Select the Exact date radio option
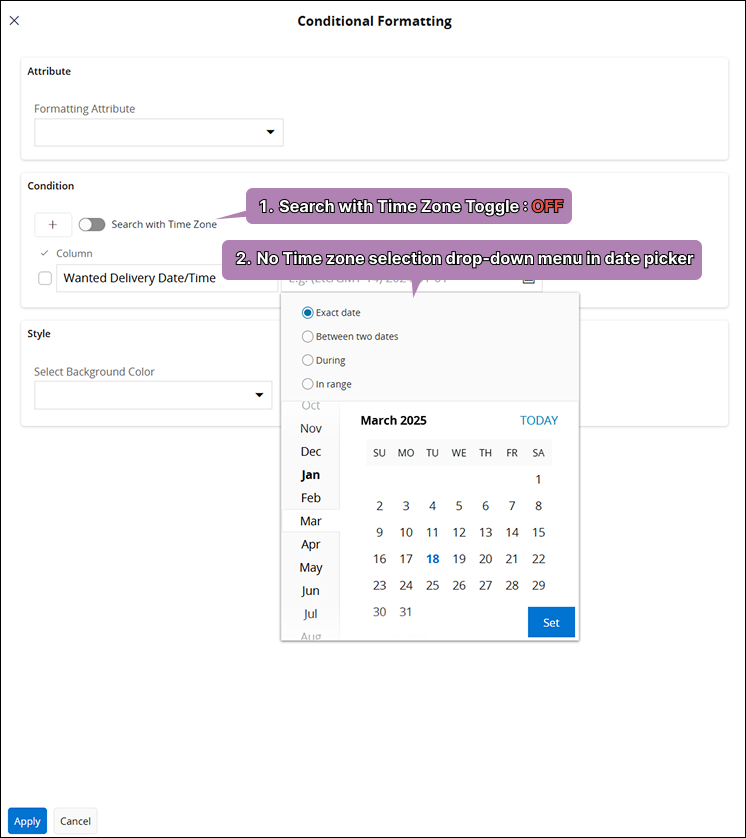Image resolution: width=746 pixels, height=838 pixels. (307, 313)
